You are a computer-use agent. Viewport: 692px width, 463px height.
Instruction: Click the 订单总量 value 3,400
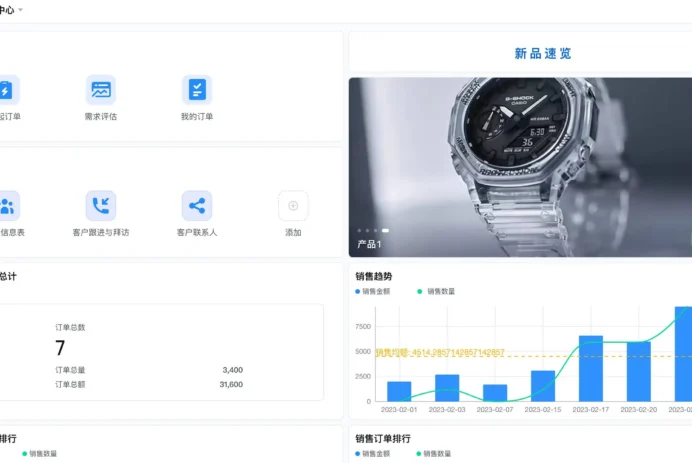[x=233, y=370]
